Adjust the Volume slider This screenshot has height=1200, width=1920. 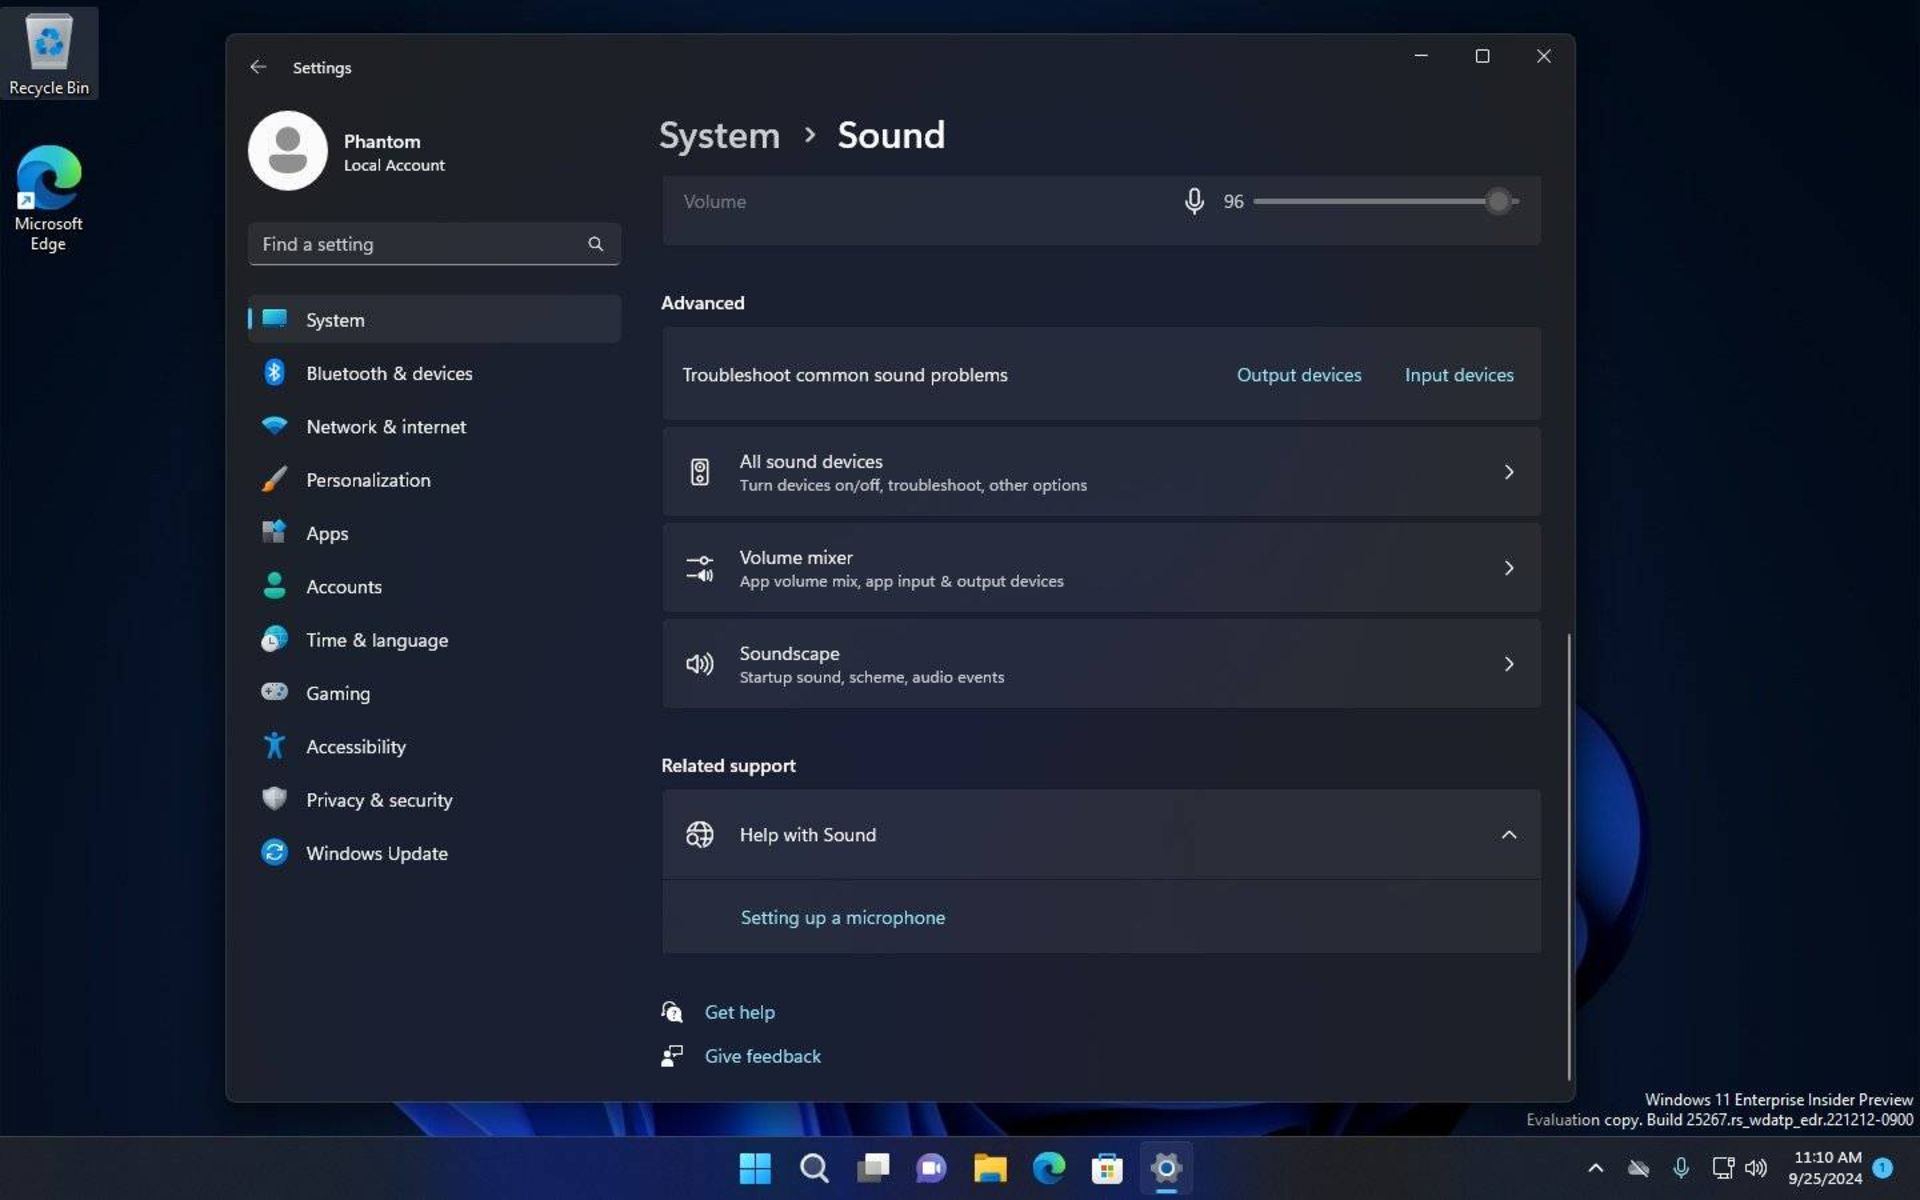click(1498, 201)
